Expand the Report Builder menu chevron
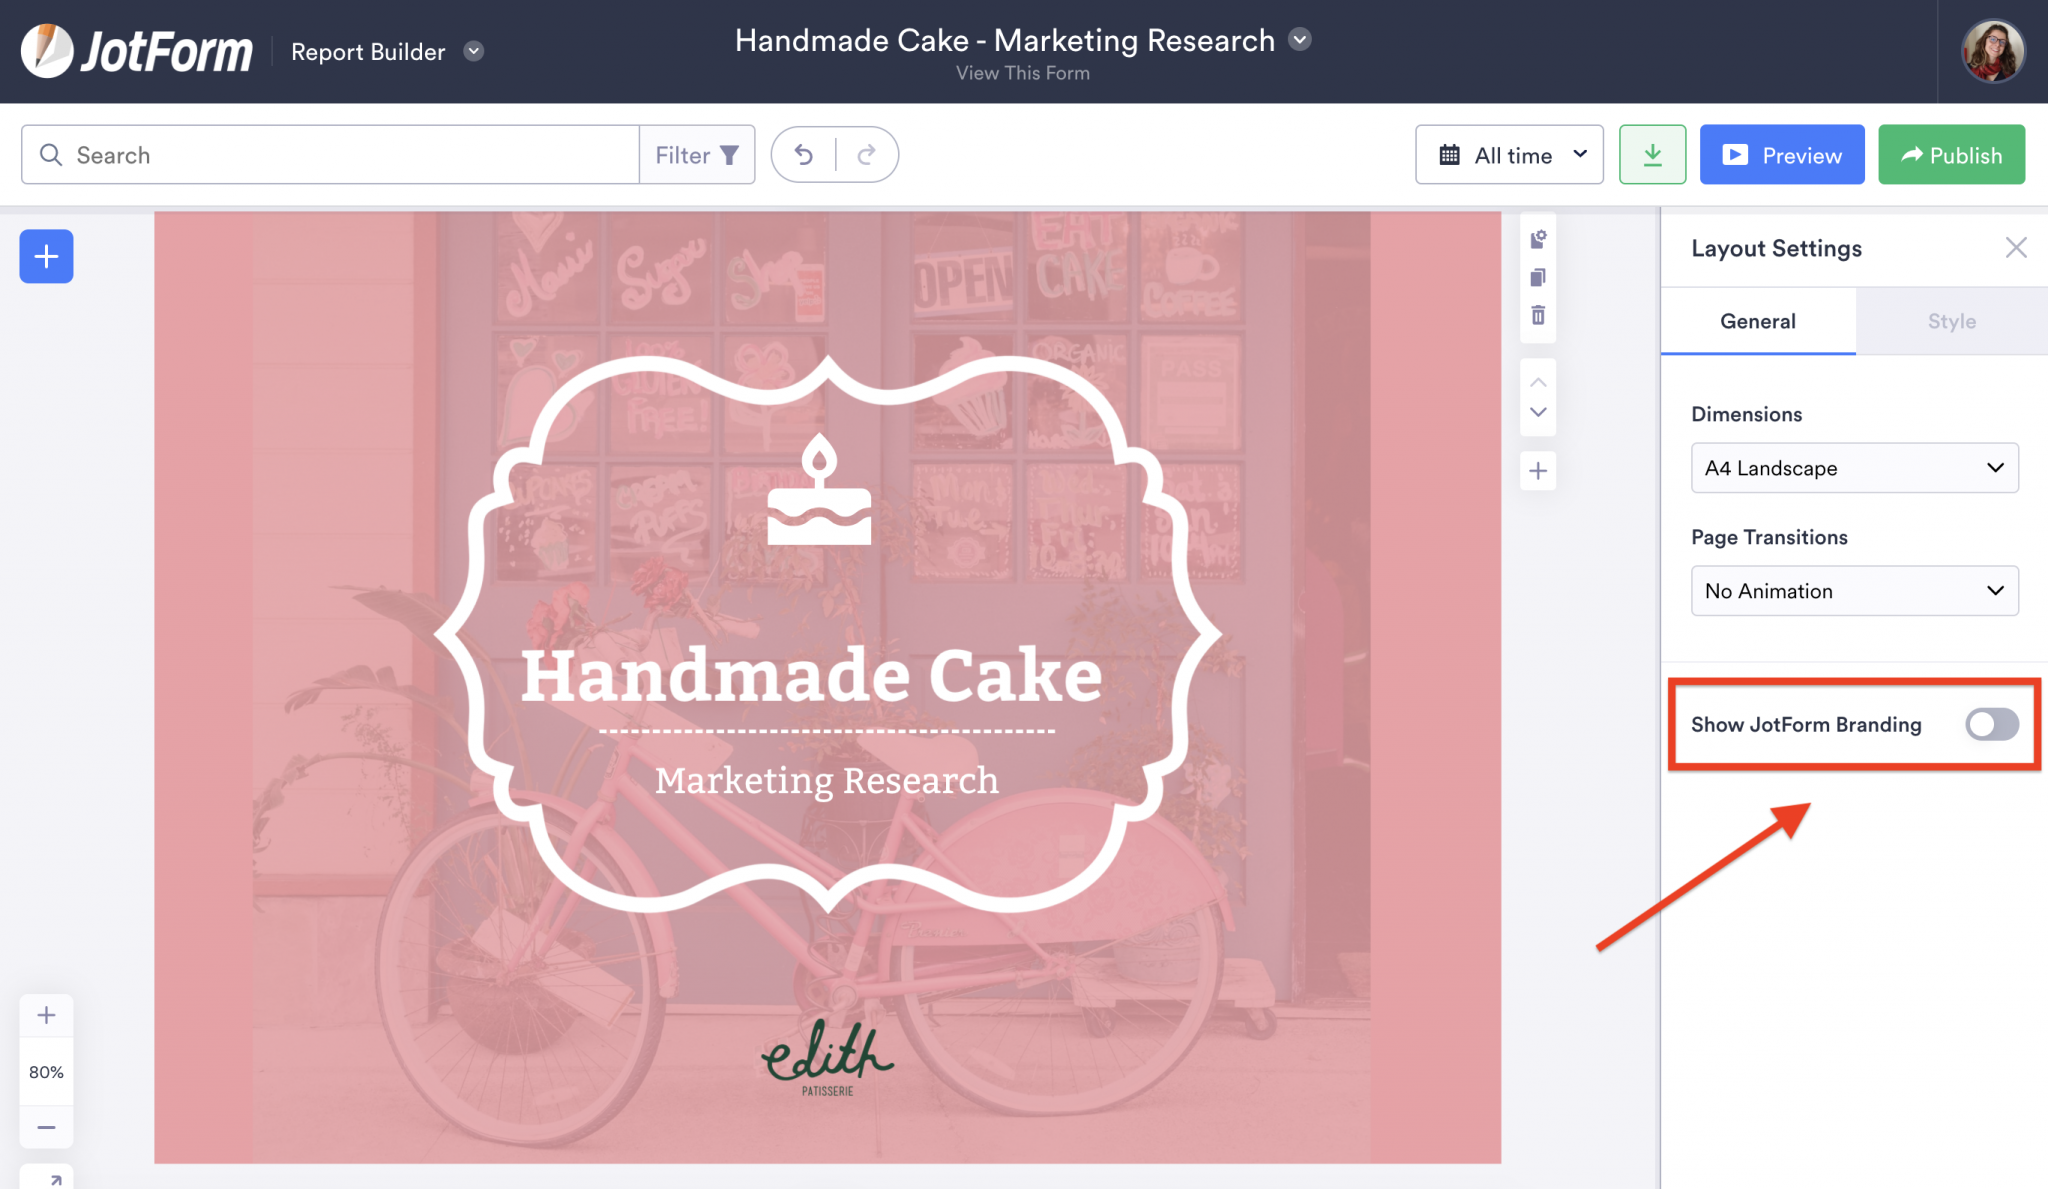2048x1189 pixels. coord(474,51)
